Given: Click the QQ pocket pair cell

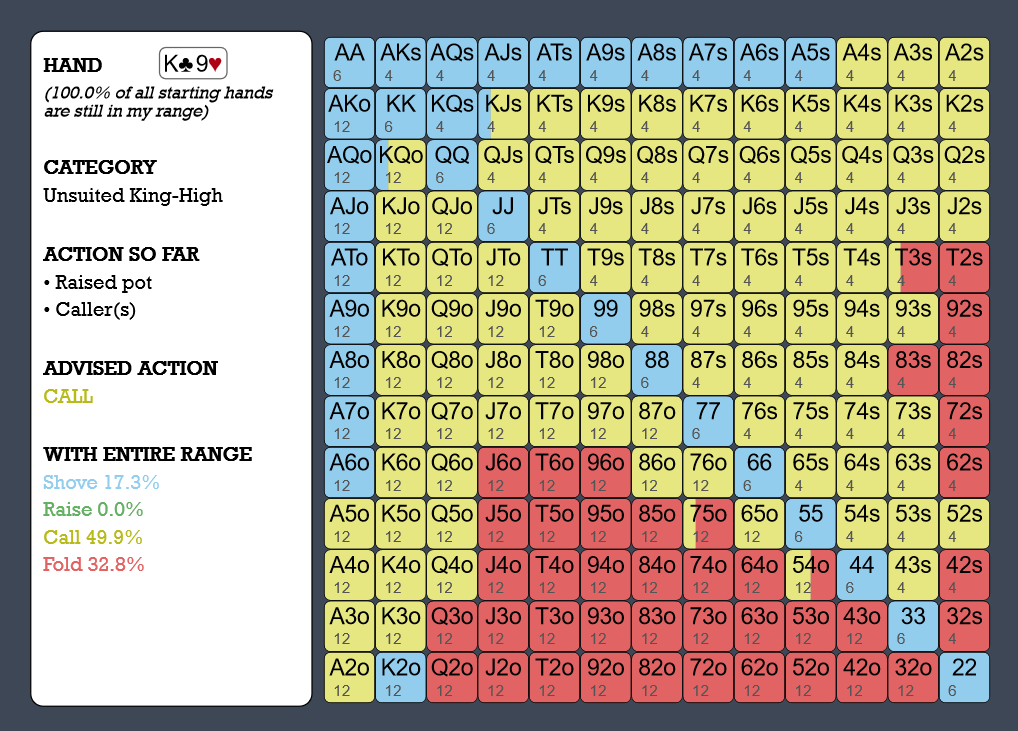Looking at the screenshot, I should 452,165.
